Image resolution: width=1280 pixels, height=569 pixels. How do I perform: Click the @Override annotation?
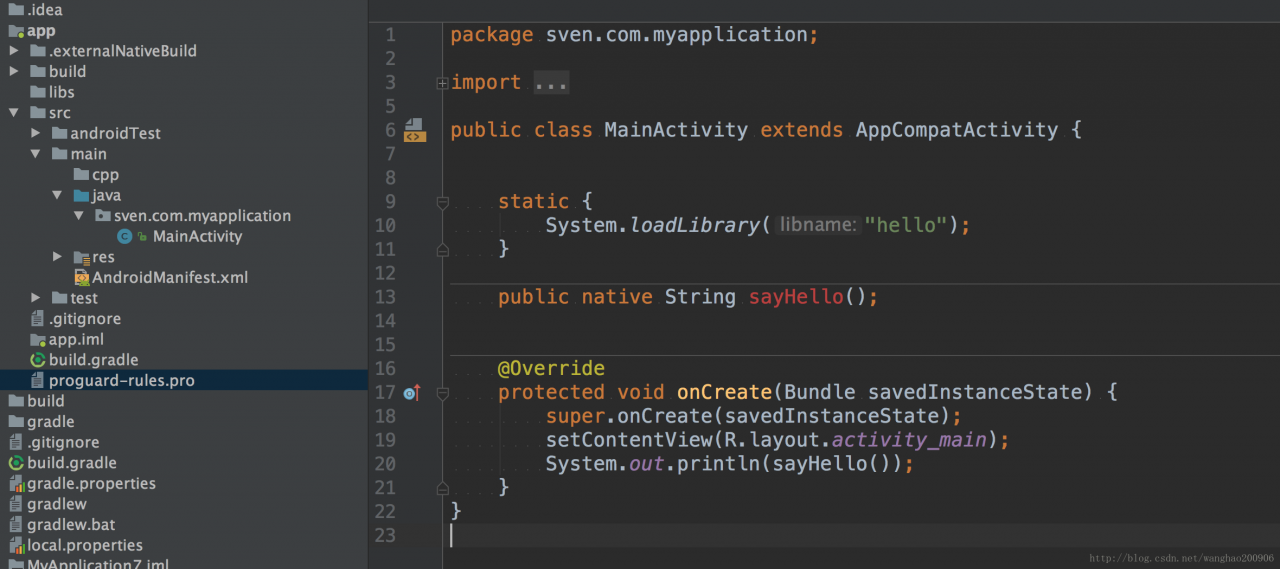point(551,369)
